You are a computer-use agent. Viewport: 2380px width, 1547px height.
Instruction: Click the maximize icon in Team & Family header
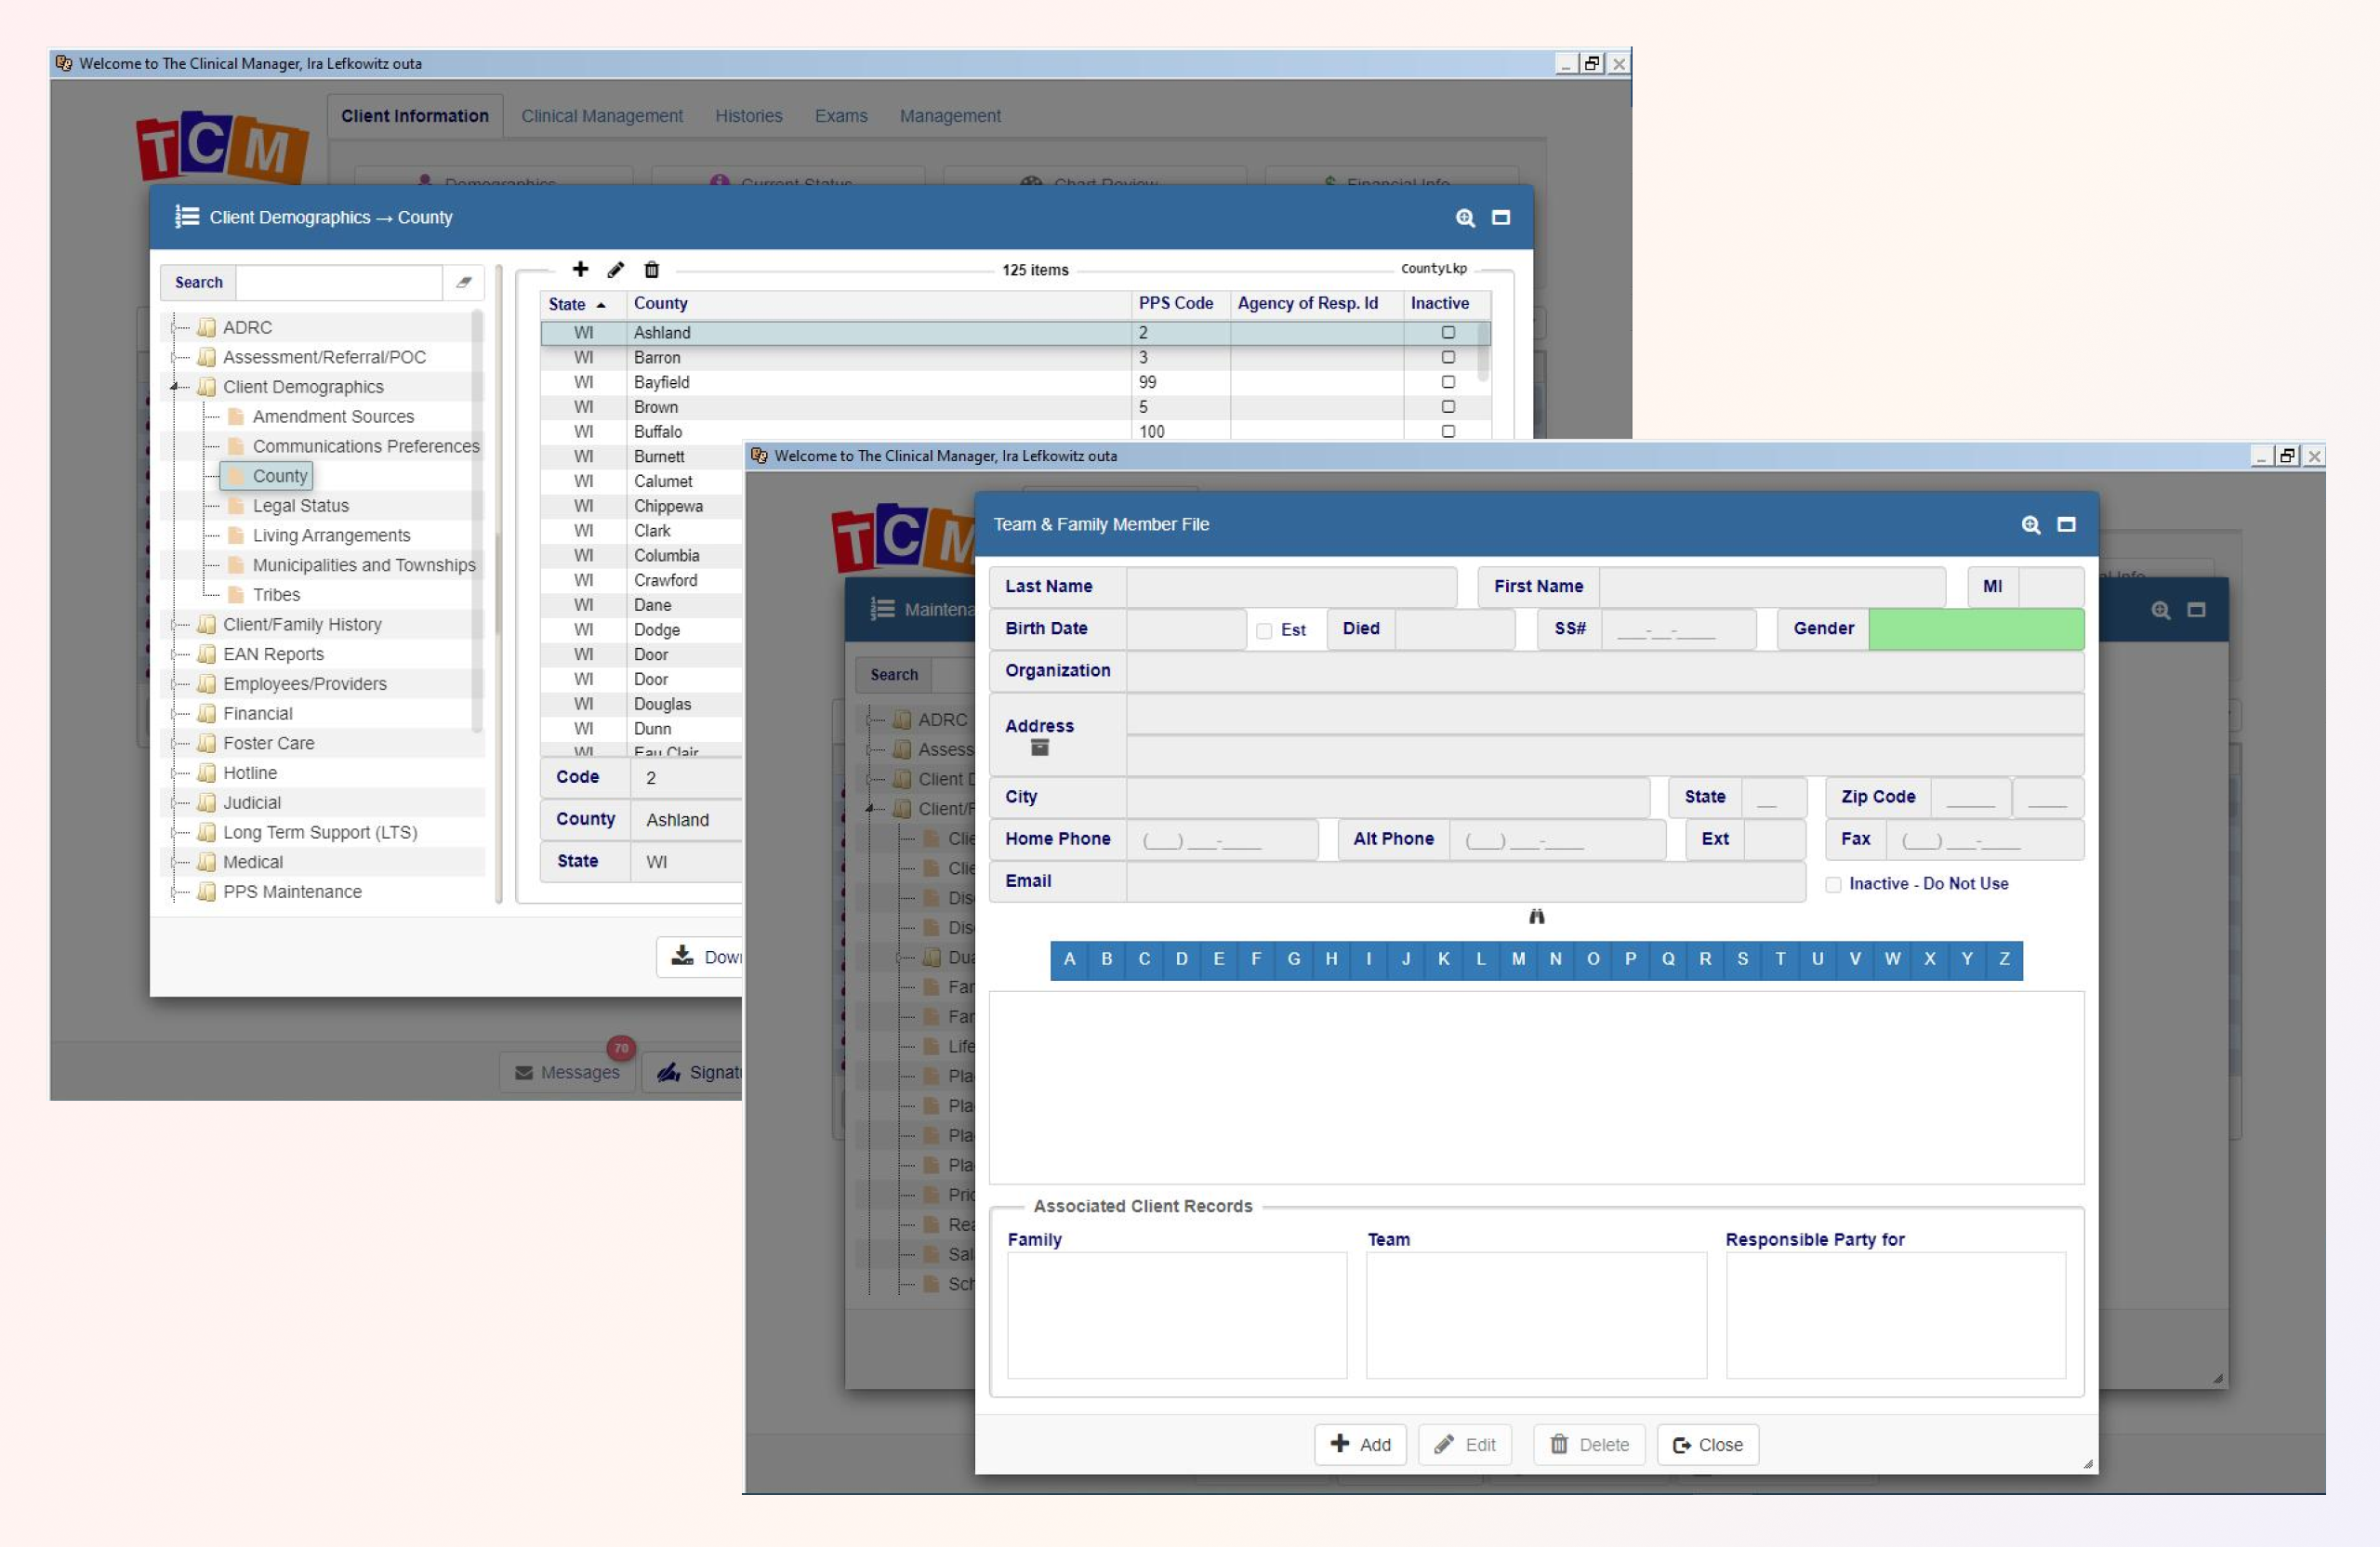click(2066, 524)
